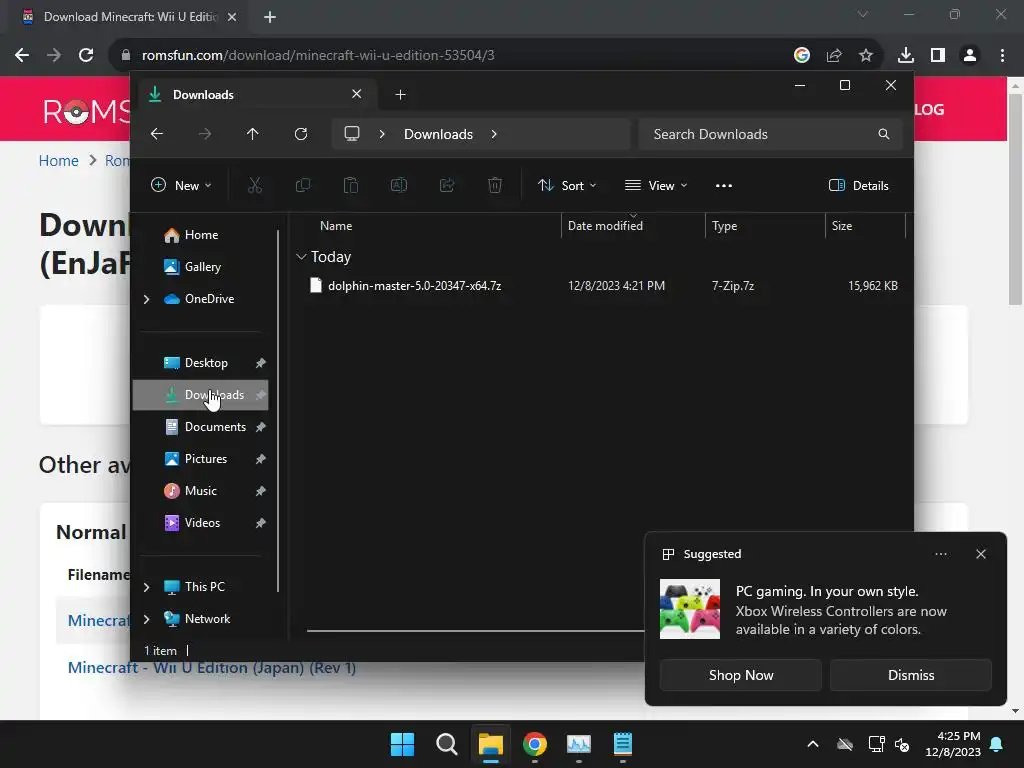Toggle Chrome side panel
Viewport: 1024px width, 768px height.
[x=938, y=55]
